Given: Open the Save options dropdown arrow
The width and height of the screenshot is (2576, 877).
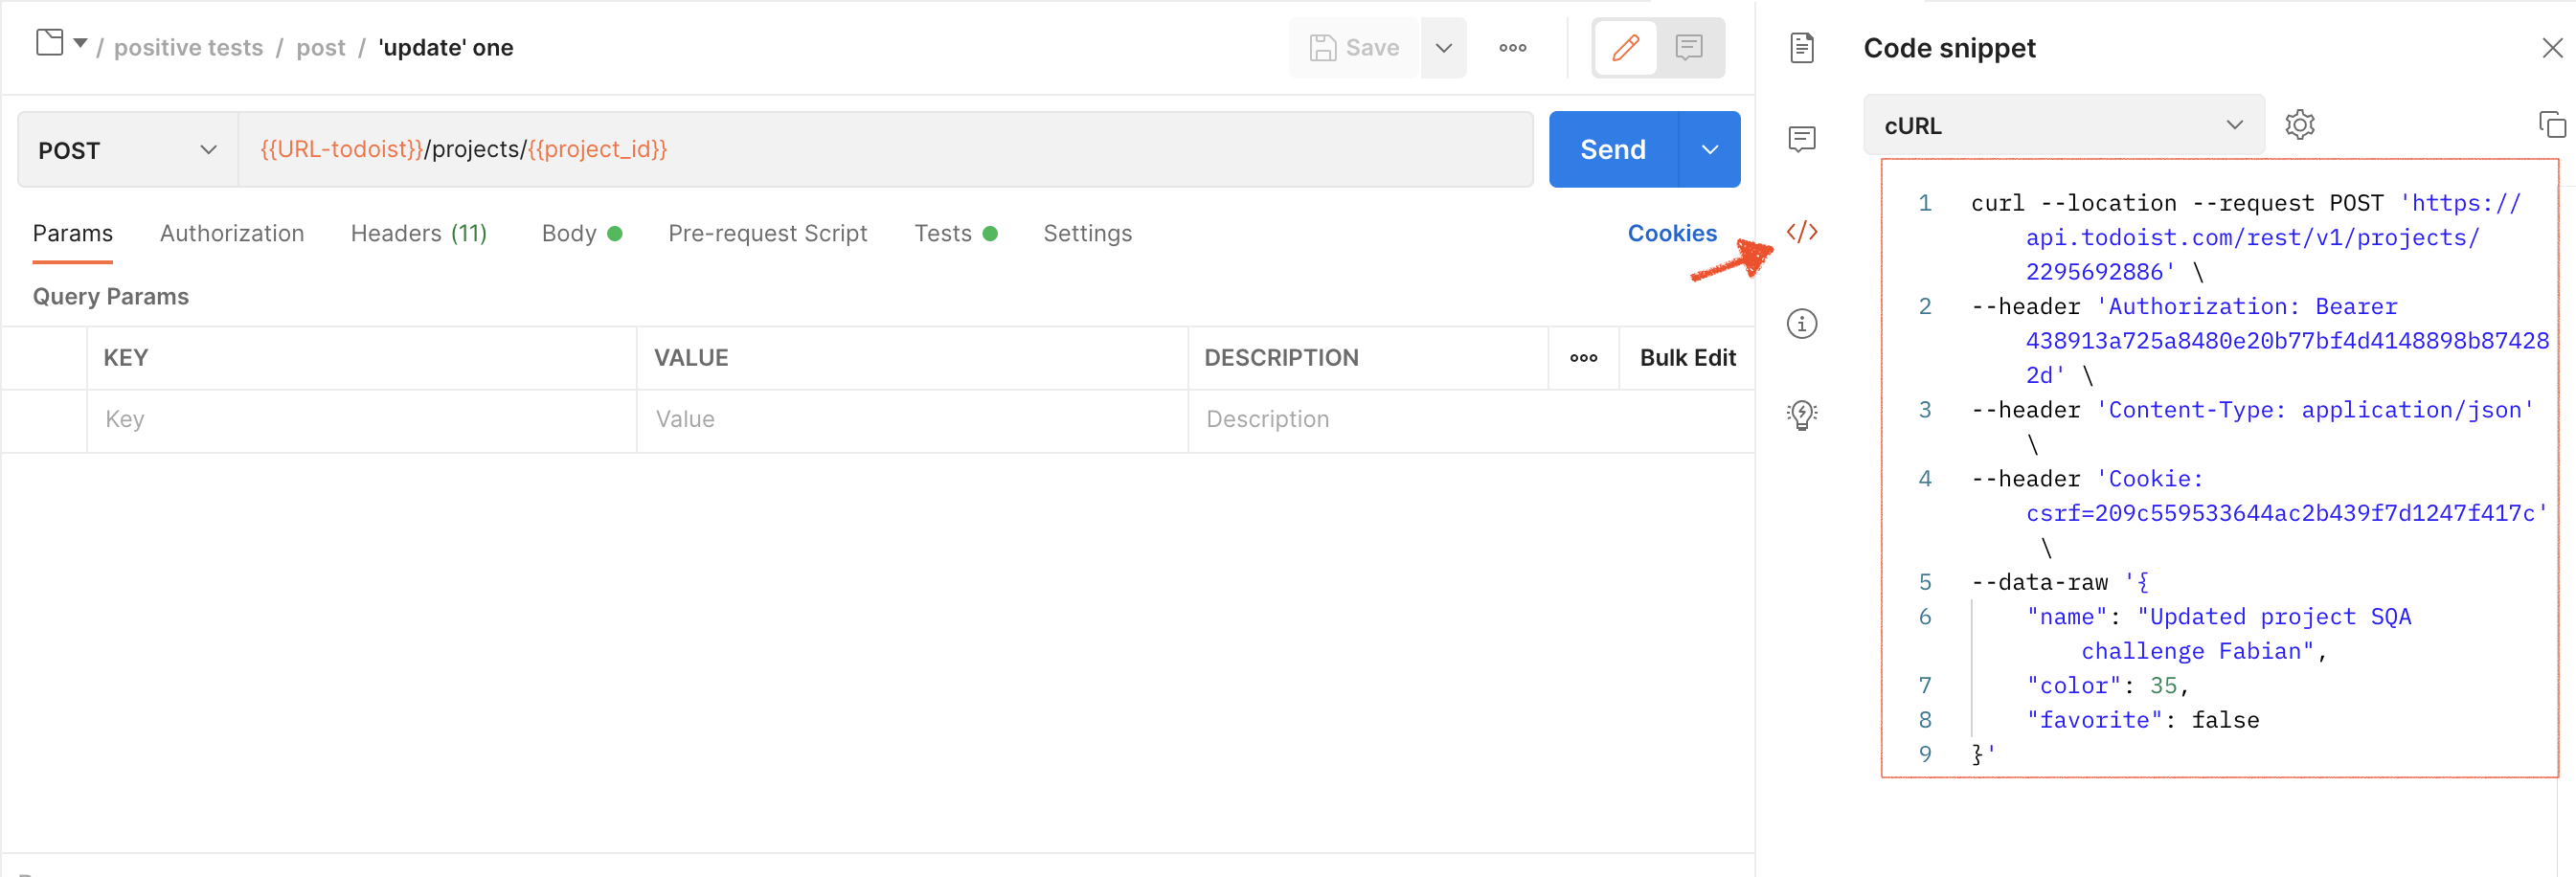Looking at the screenshot, I should pos(1443,48).
